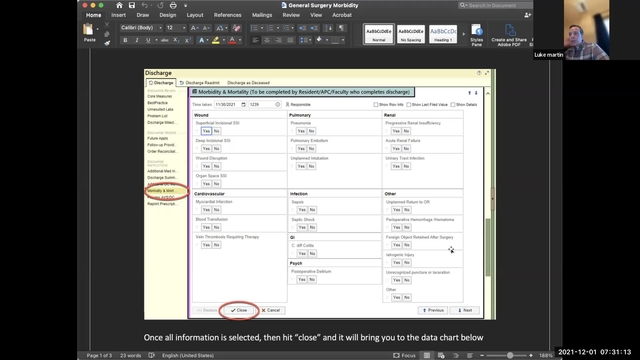
Task: Toggle Underline formatting
Action: pos(148,40)
